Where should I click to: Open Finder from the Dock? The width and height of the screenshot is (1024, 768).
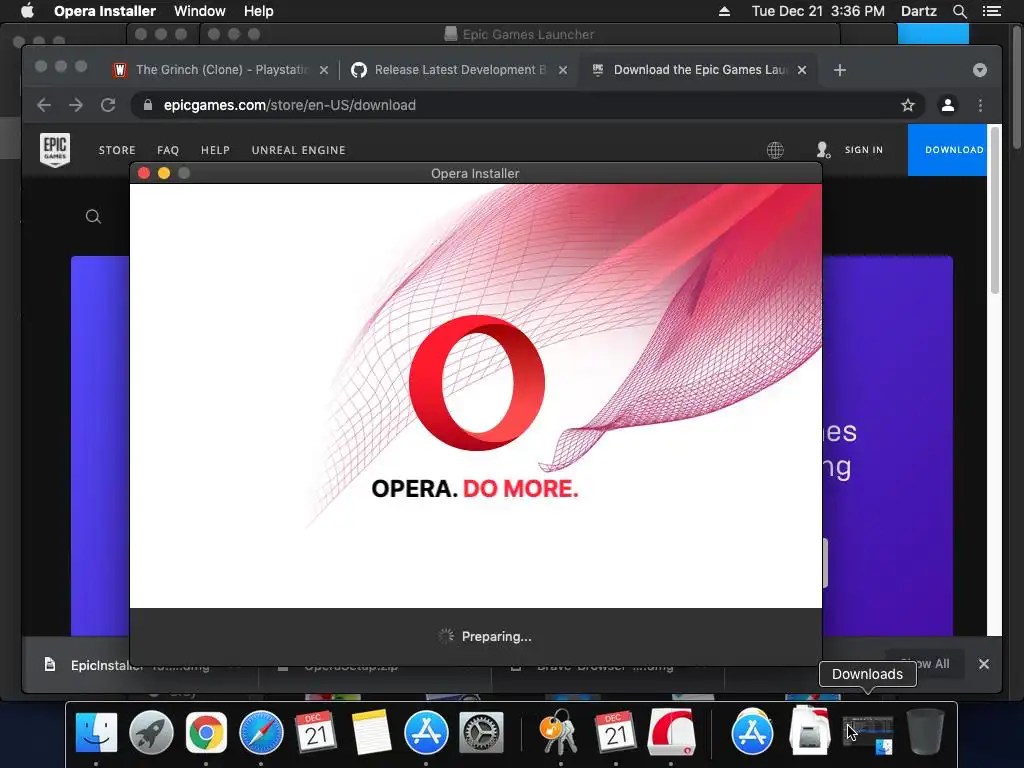(96, 732)
